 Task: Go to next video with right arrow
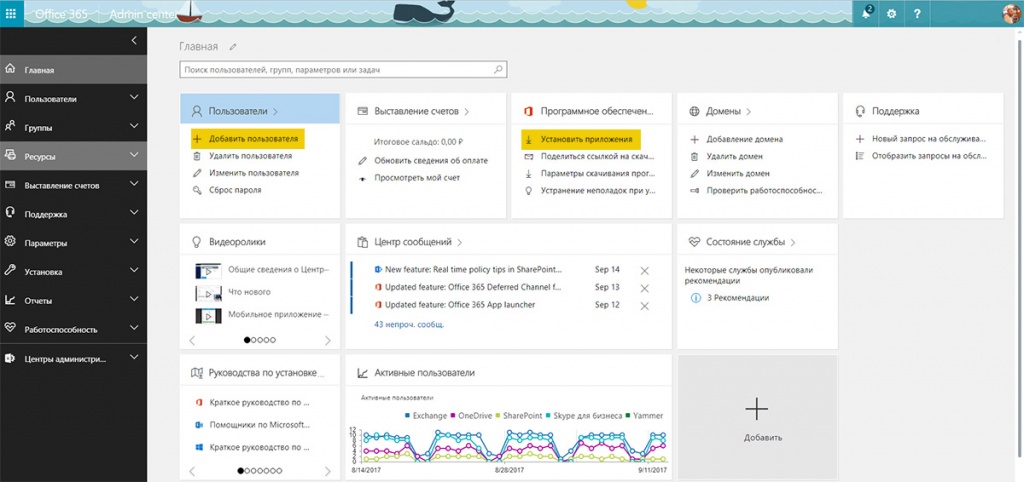click(x=328, y=340)
